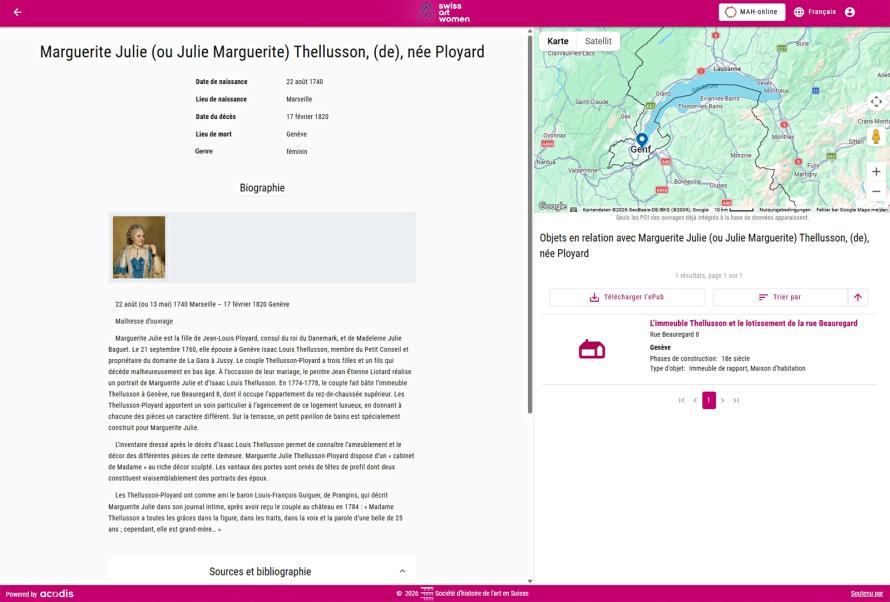The image size is (890, 602).
Task: Go back using the header arrow
Action: click(x=18, y=12)
